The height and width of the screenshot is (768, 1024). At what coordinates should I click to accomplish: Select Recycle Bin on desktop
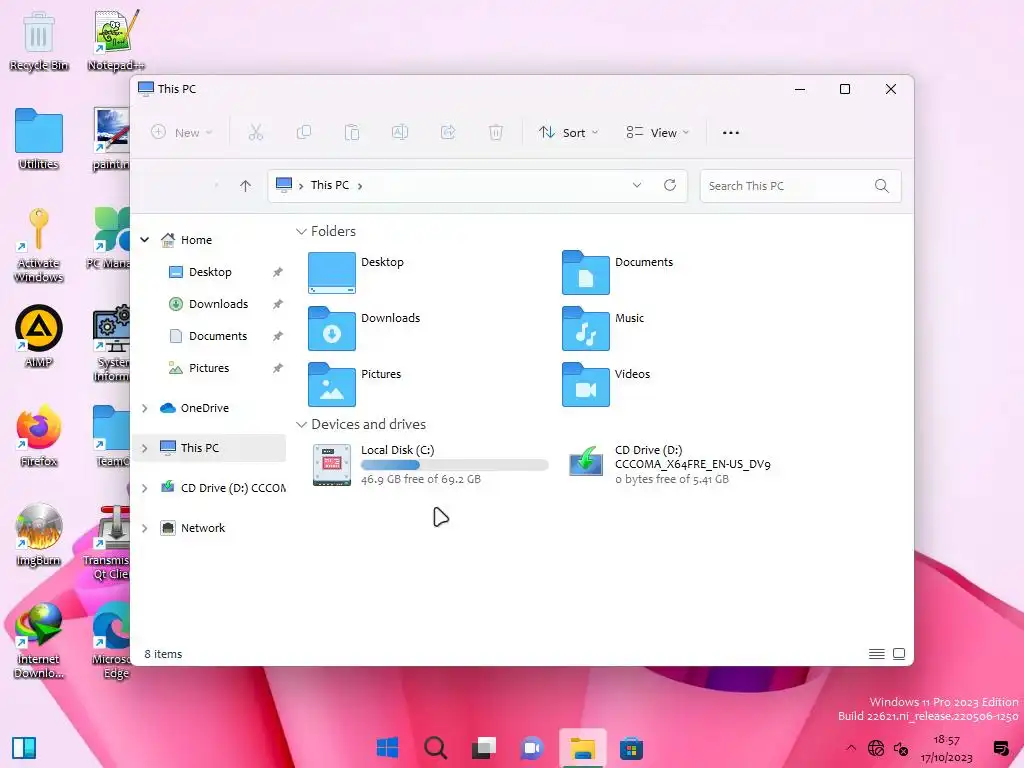39,40
